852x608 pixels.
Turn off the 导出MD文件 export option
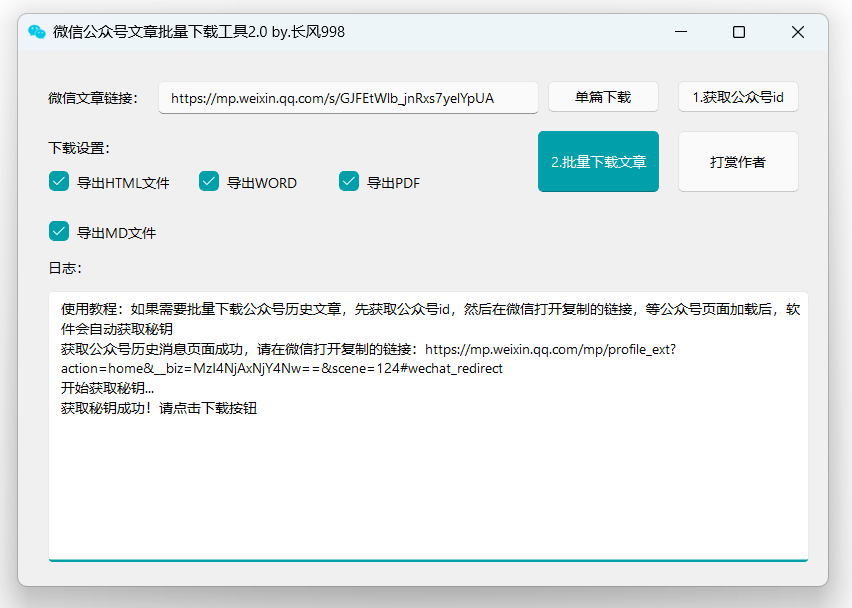pyautogui.click(x=58, y=231)
